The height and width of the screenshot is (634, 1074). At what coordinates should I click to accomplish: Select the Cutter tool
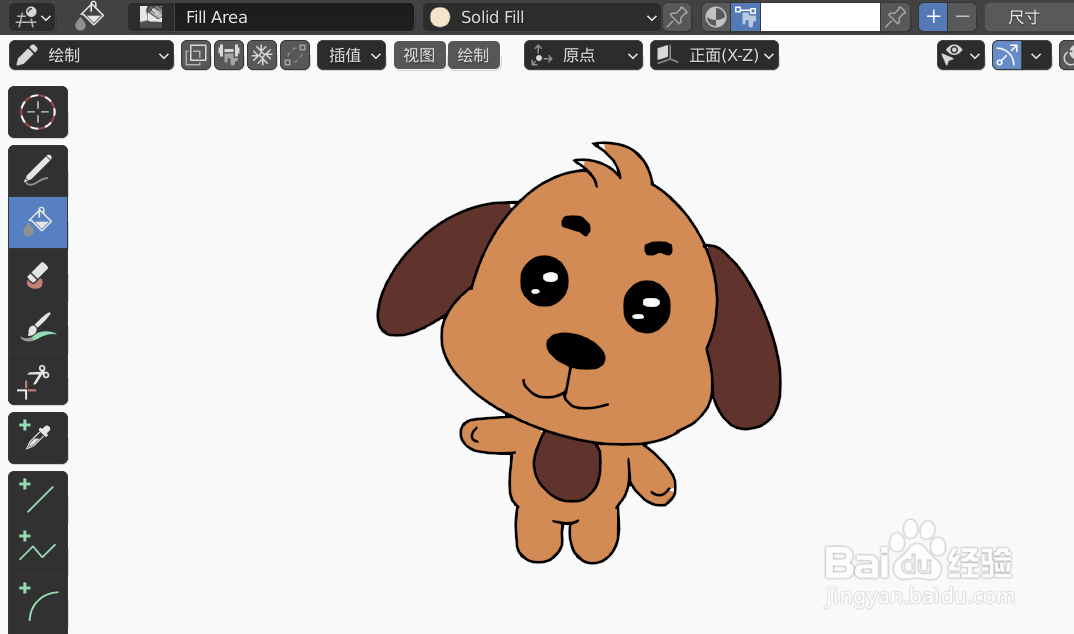pyautogui.click(x=38, y=378)
